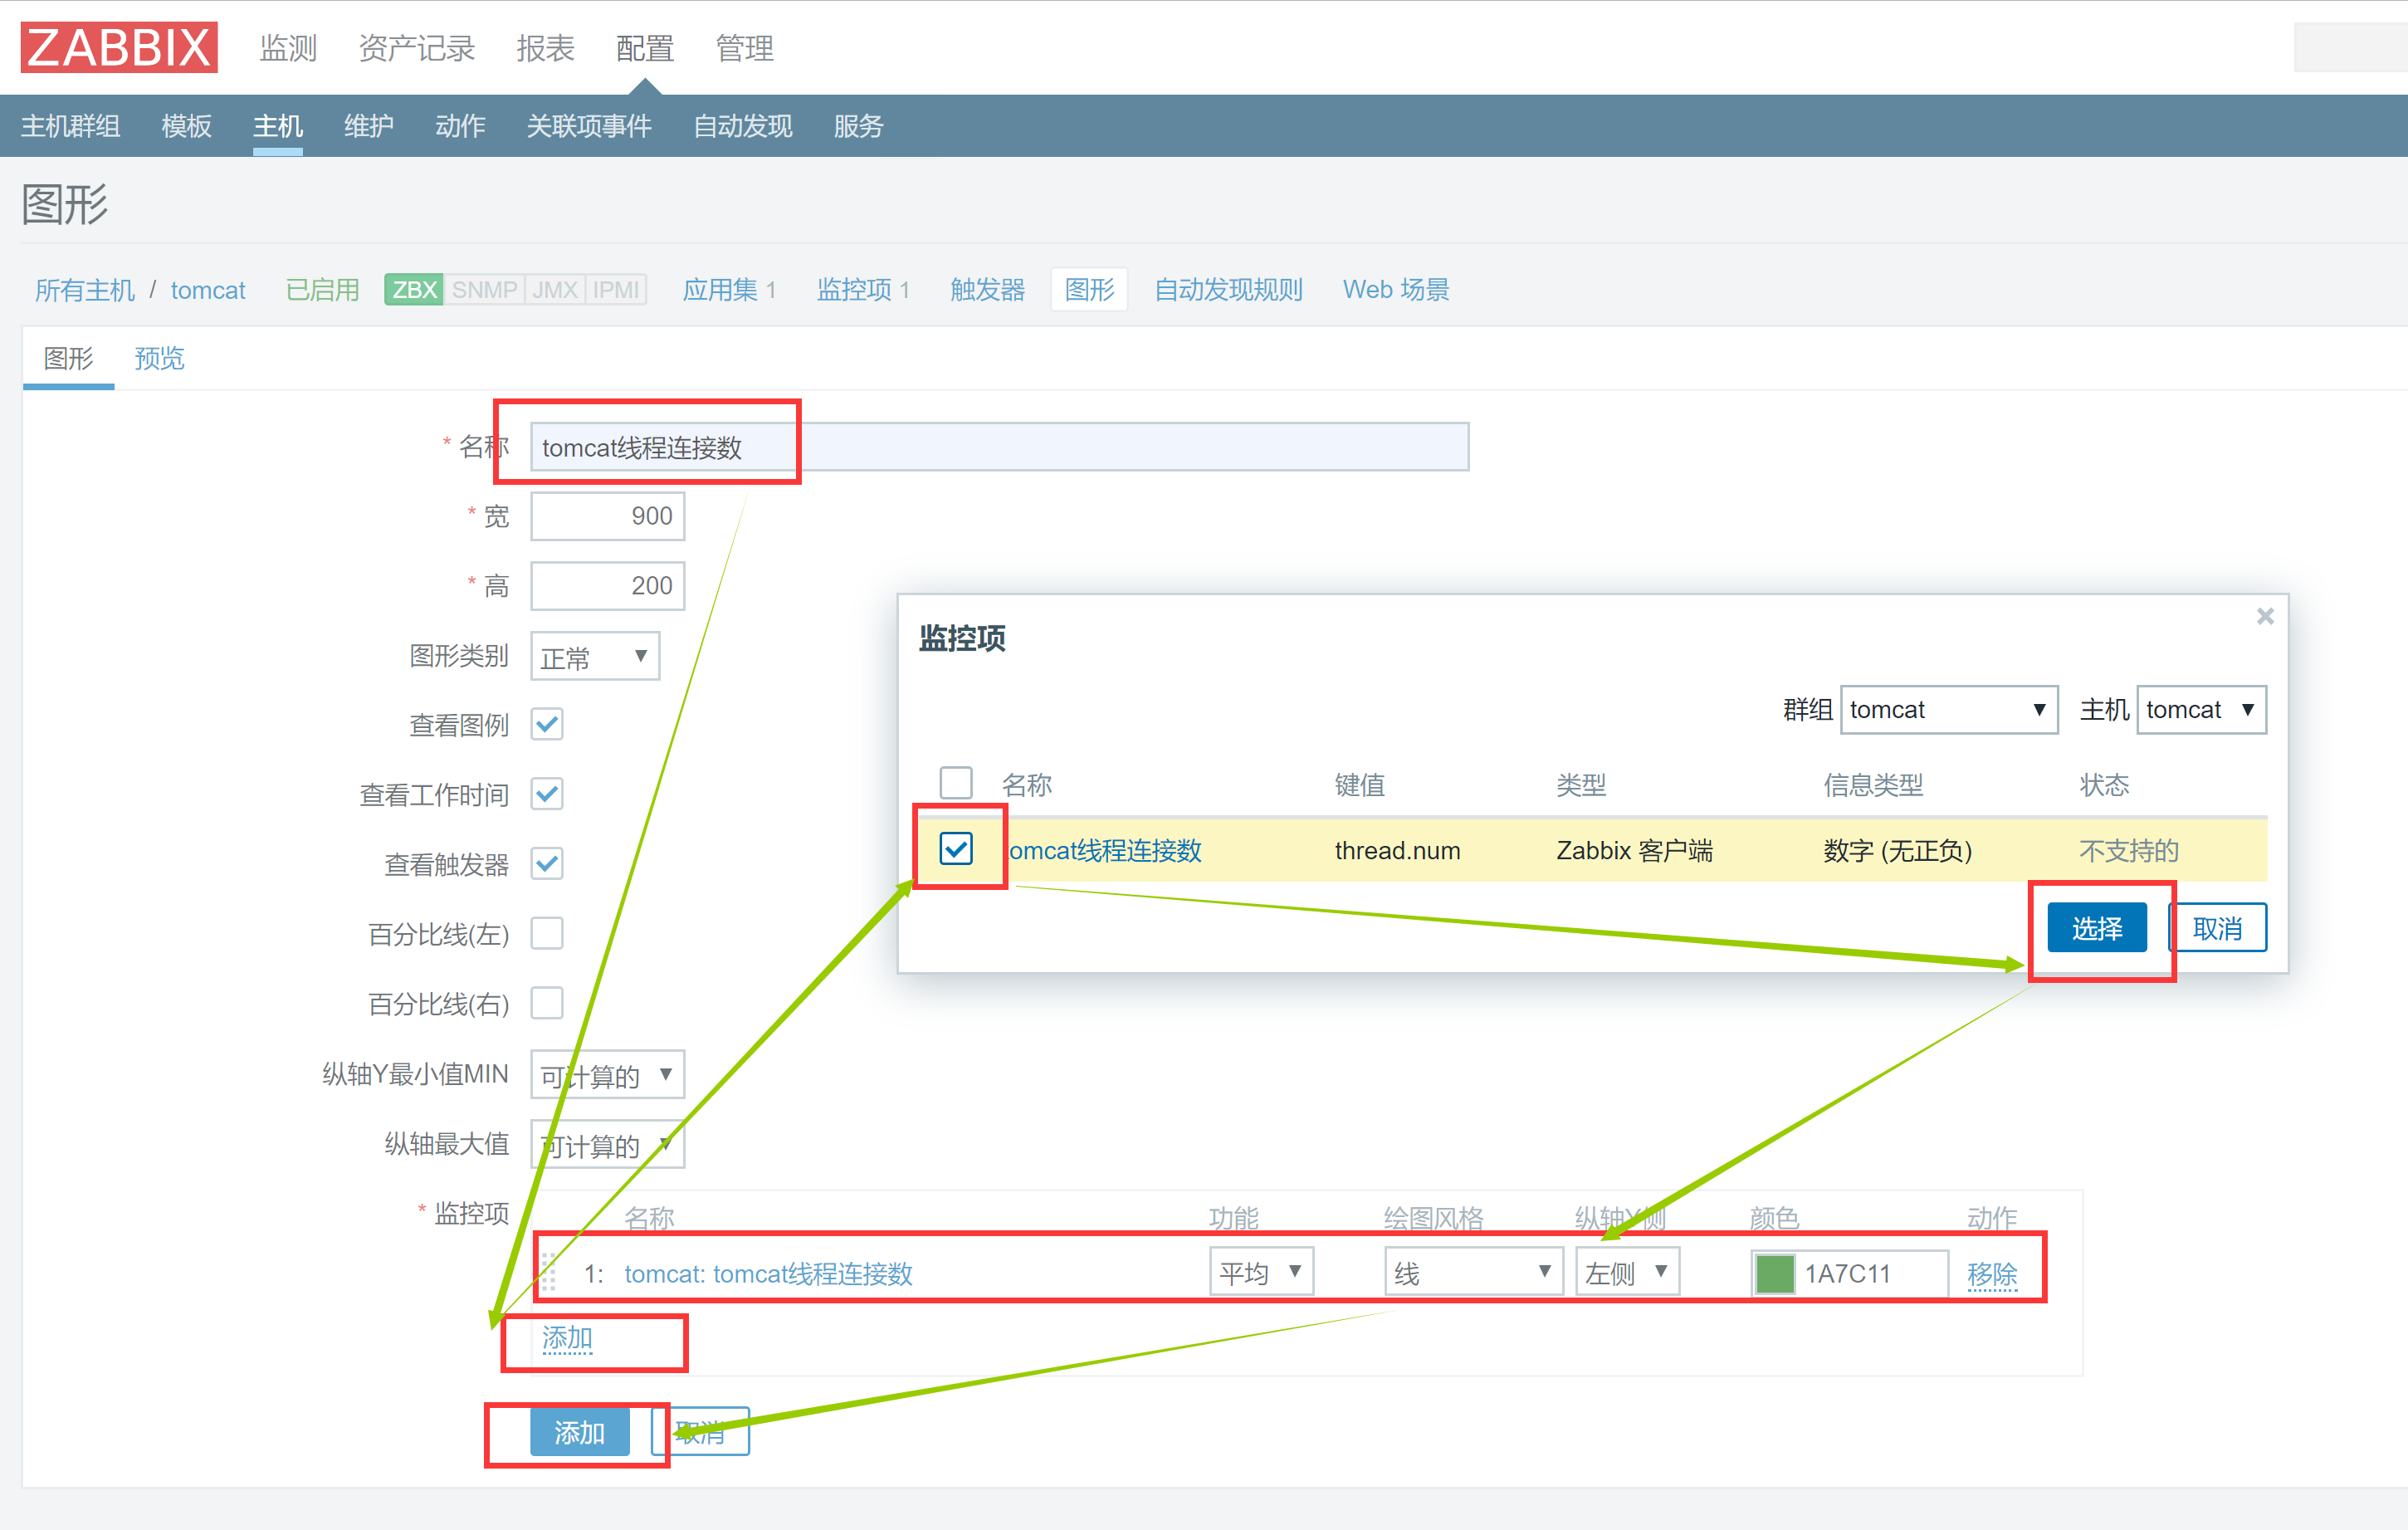Click the ZBX availability badge
Screen dimensions: 2408x1530
(414, 290)
